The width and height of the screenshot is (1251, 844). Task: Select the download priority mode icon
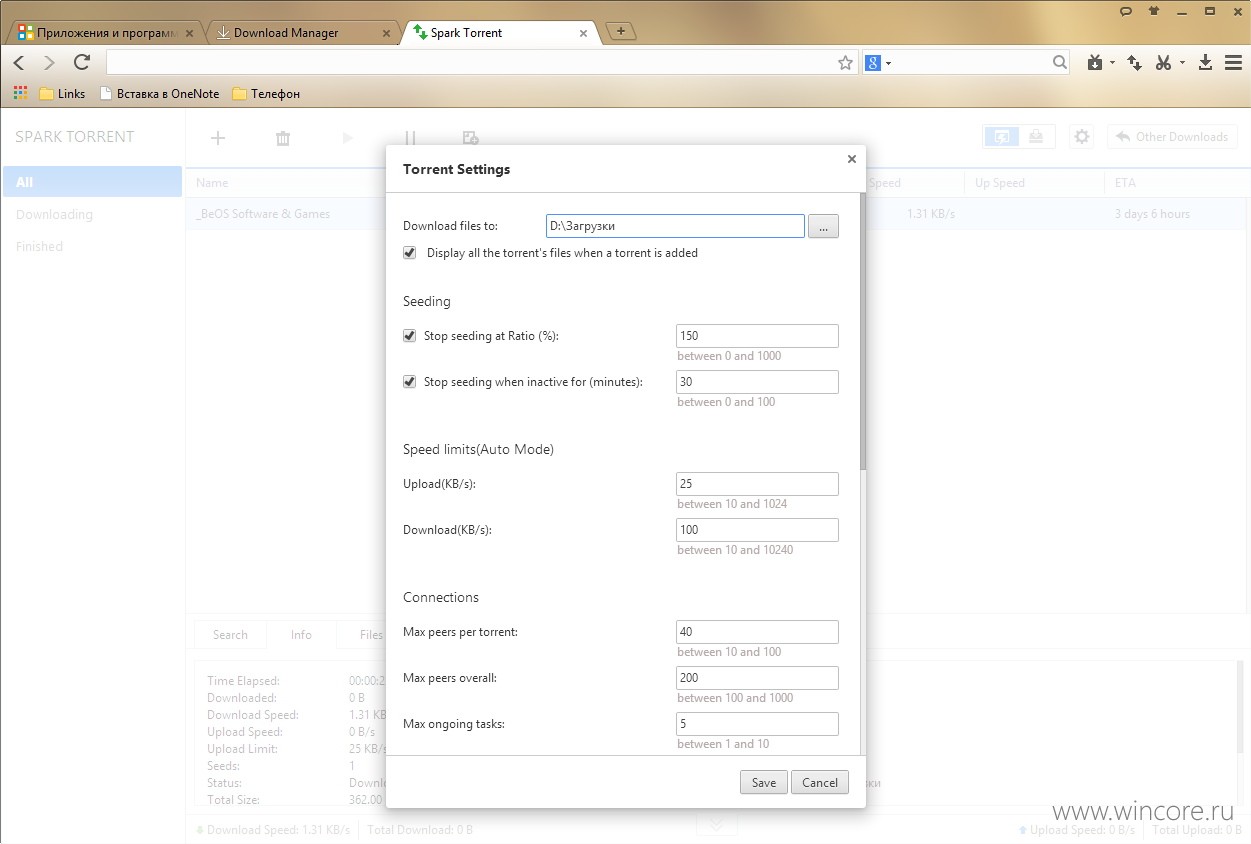tap(1037, 137)
